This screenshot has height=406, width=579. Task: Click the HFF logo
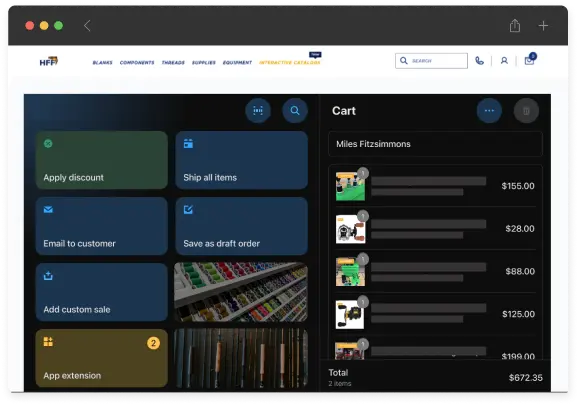(49, 61)
